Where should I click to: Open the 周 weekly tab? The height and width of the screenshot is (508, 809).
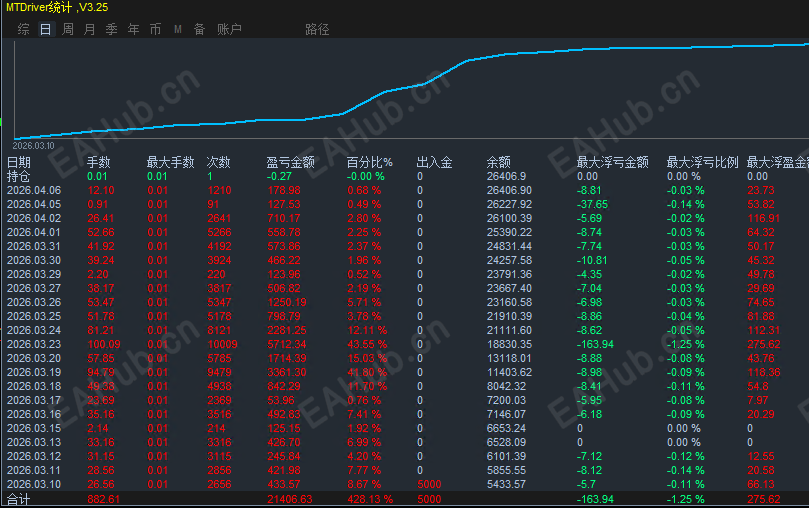pos(68,29)
